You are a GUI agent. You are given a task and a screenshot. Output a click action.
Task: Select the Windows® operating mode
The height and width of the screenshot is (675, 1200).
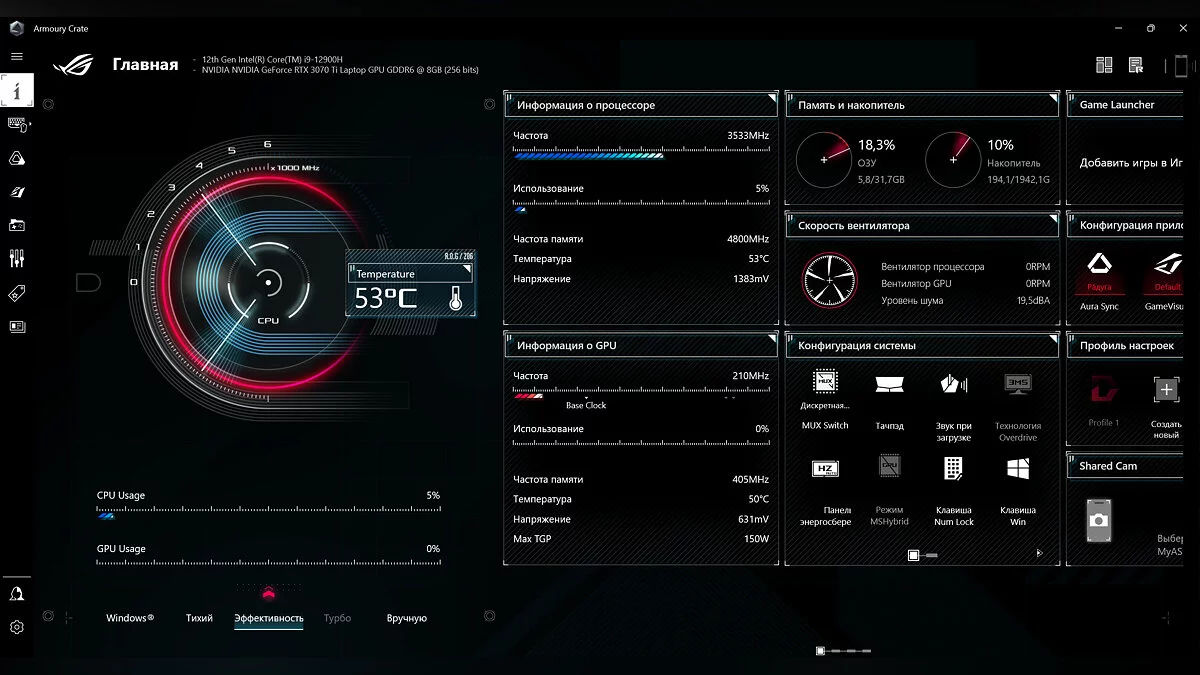[x=130, y=618]
